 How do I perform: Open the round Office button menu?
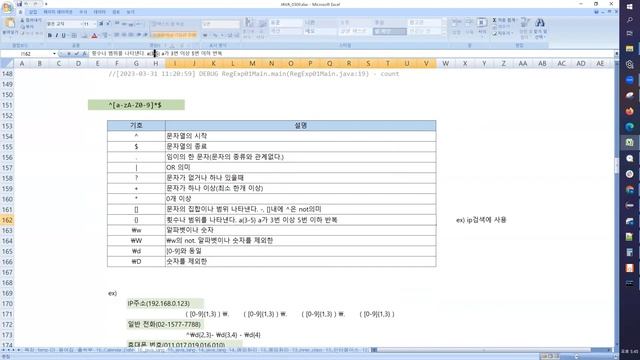7,8
